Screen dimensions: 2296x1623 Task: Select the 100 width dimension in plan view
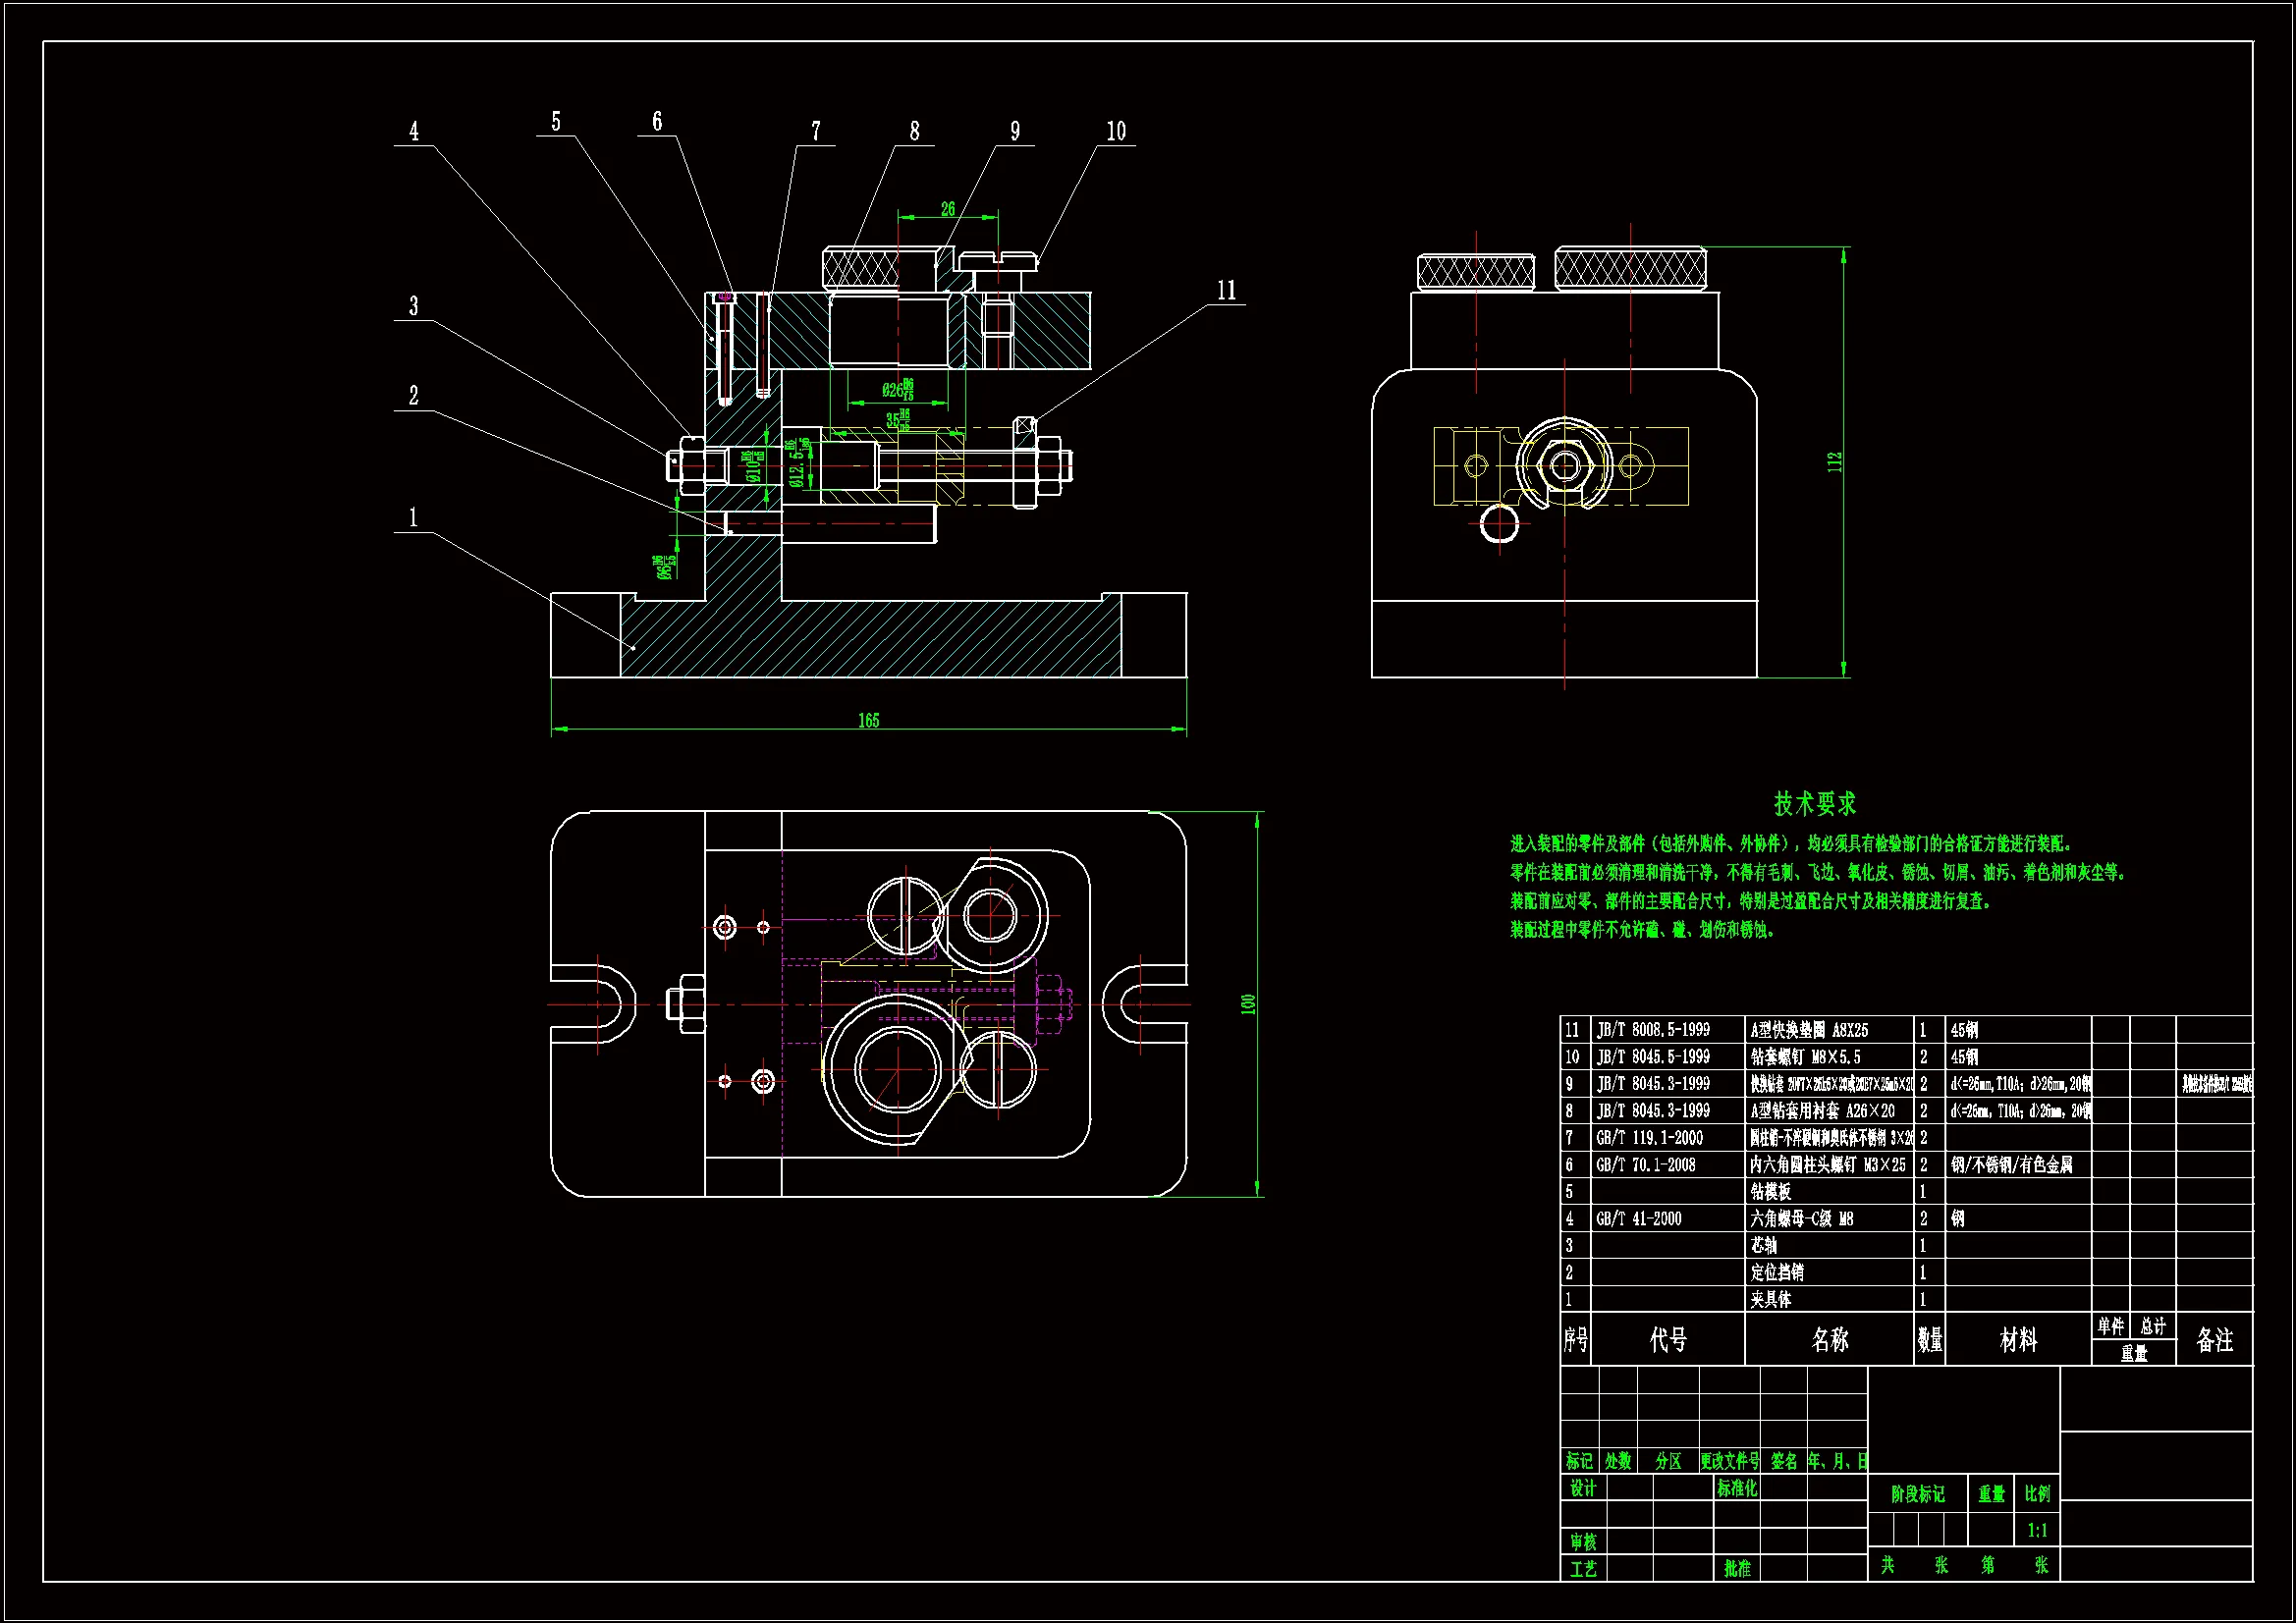click(1248, 1004)
